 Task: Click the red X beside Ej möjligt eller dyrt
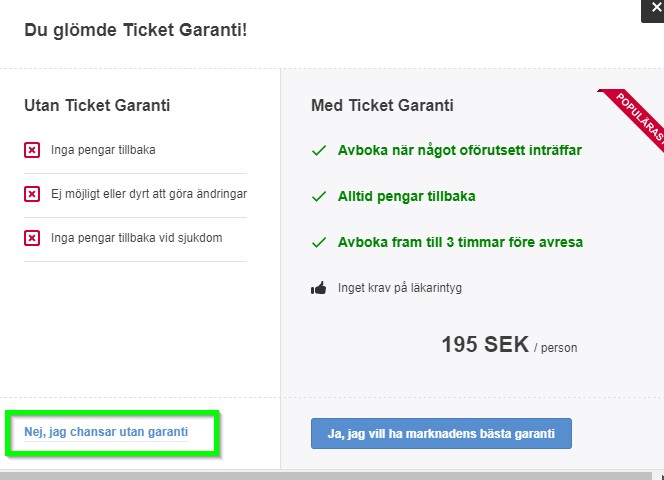32,194
